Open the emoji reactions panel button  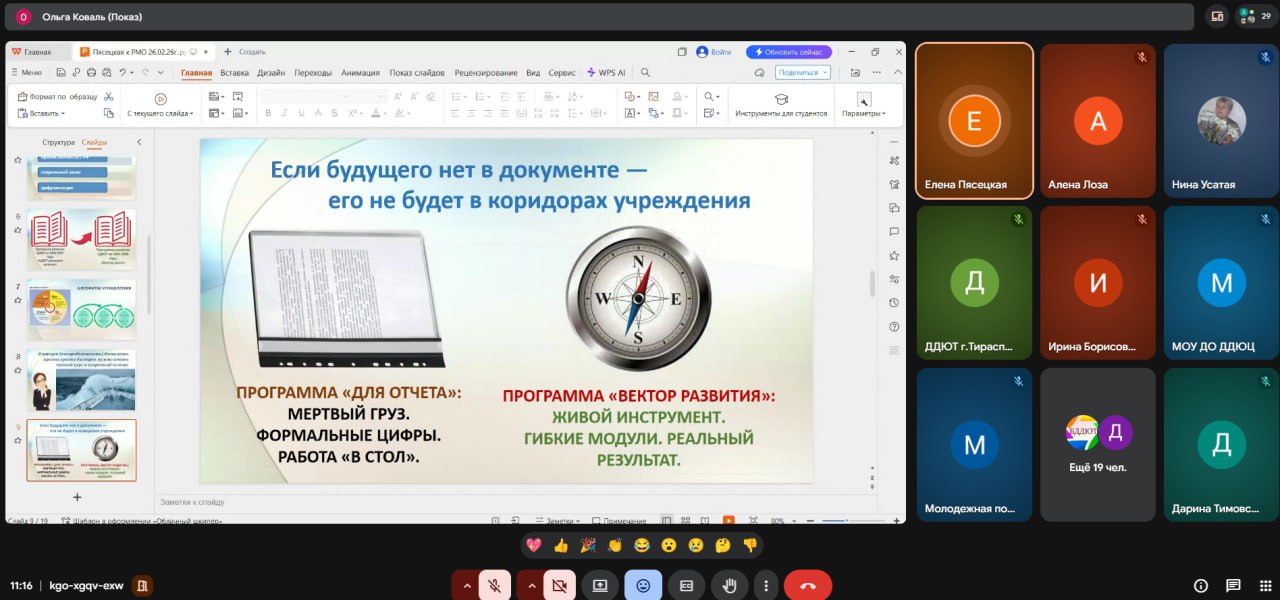point(642,586)
